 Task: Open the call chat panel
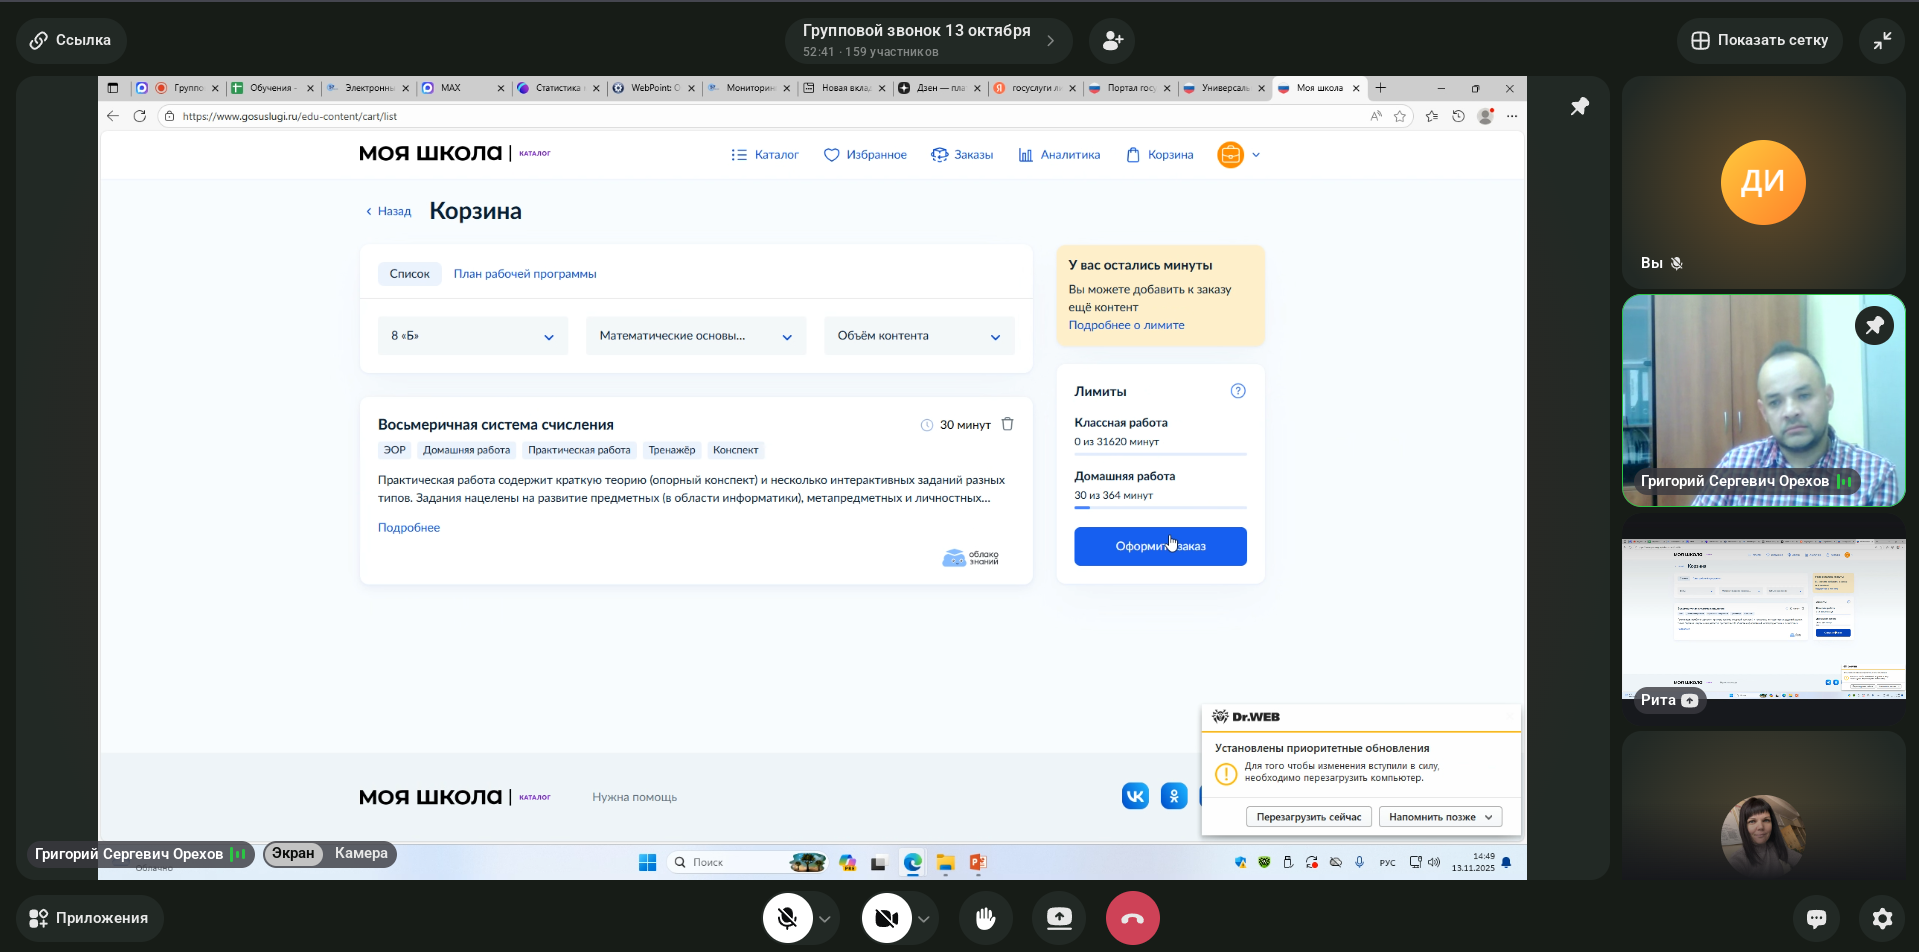[x=1816, y=918]
